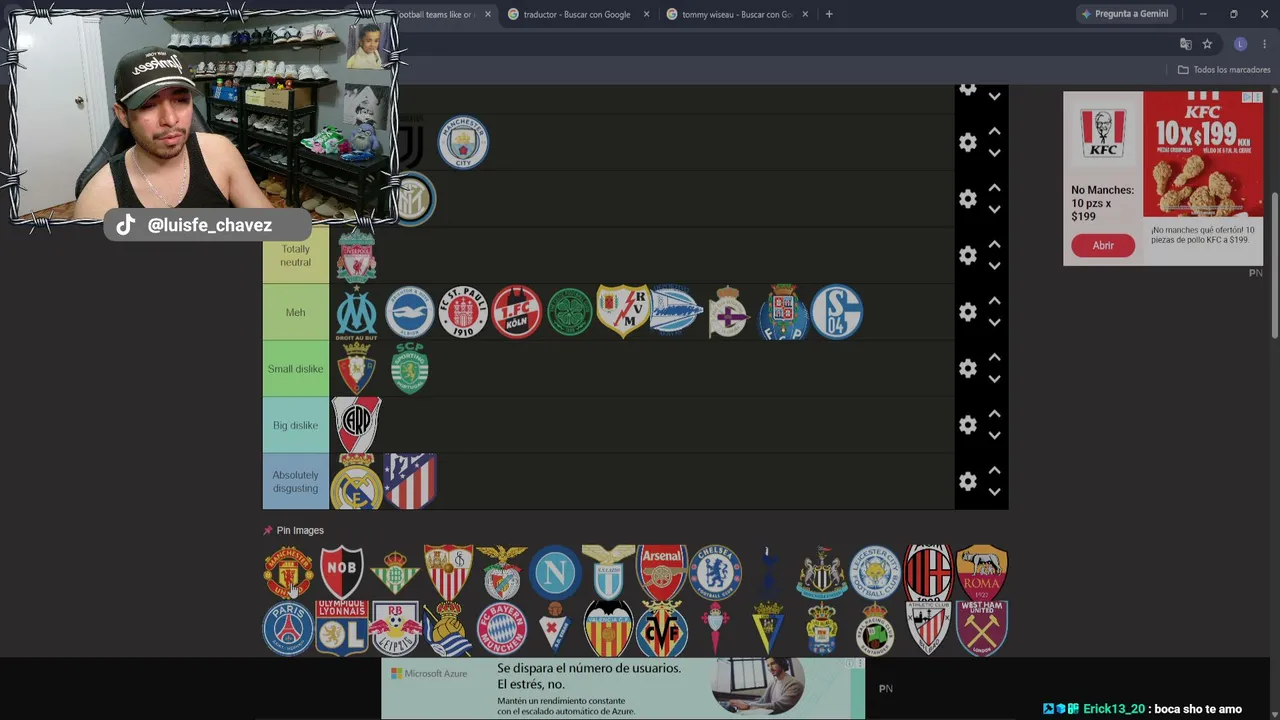Image resolution: width=1280 pixels, height=720 pixels.
Task: Select the Olympique Marseille crest
Action: click(356, 312)
